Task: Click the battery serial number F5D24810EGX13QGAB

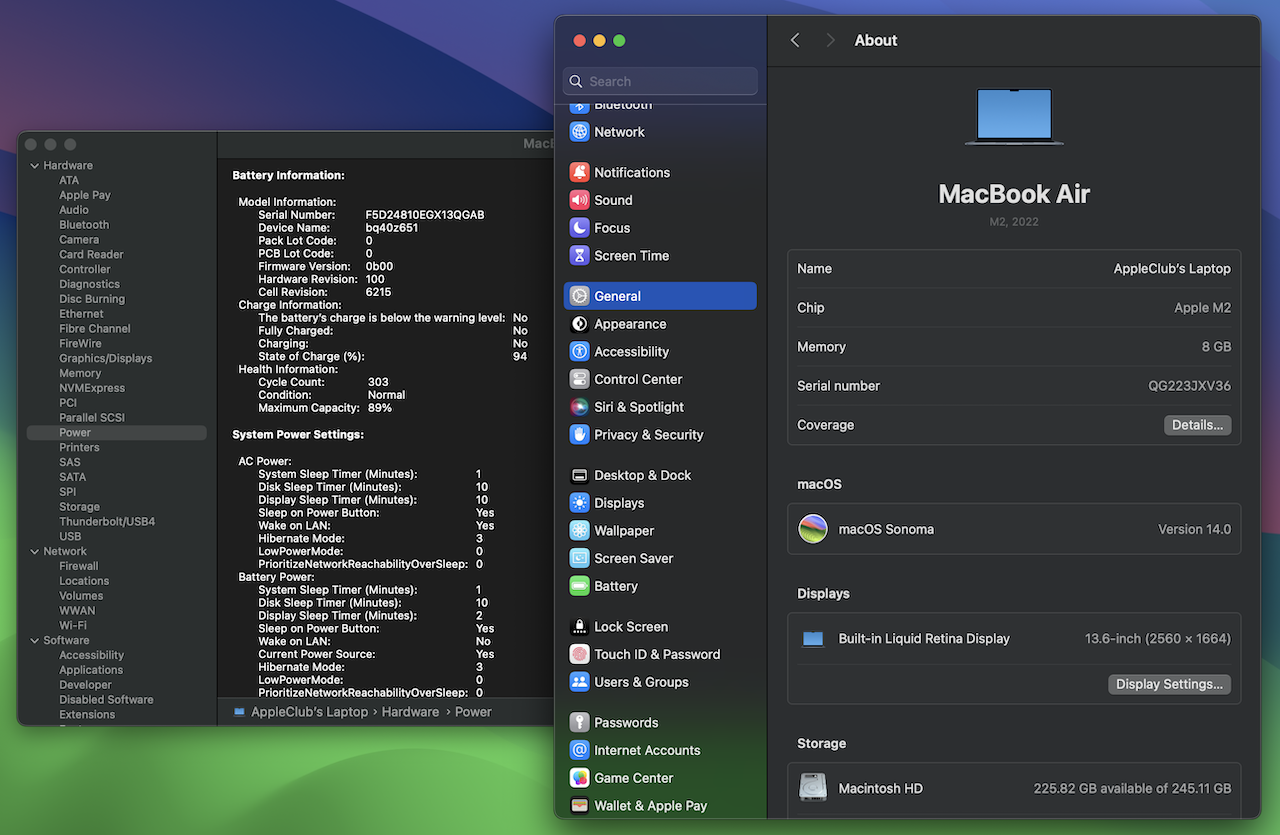Action: (425, 215)
